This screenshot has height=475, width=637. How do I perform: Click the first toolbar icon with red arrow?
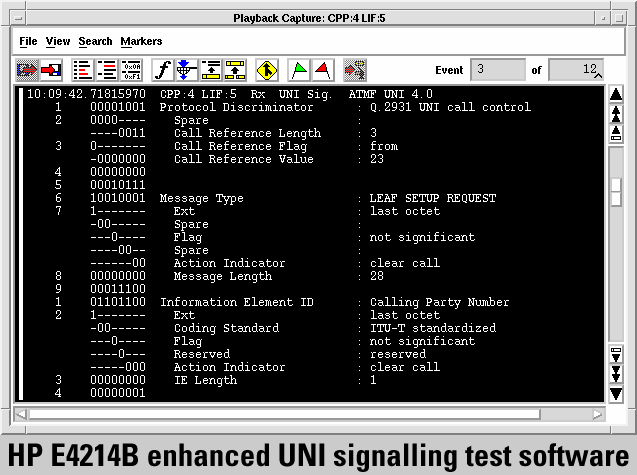coord(27,70)
